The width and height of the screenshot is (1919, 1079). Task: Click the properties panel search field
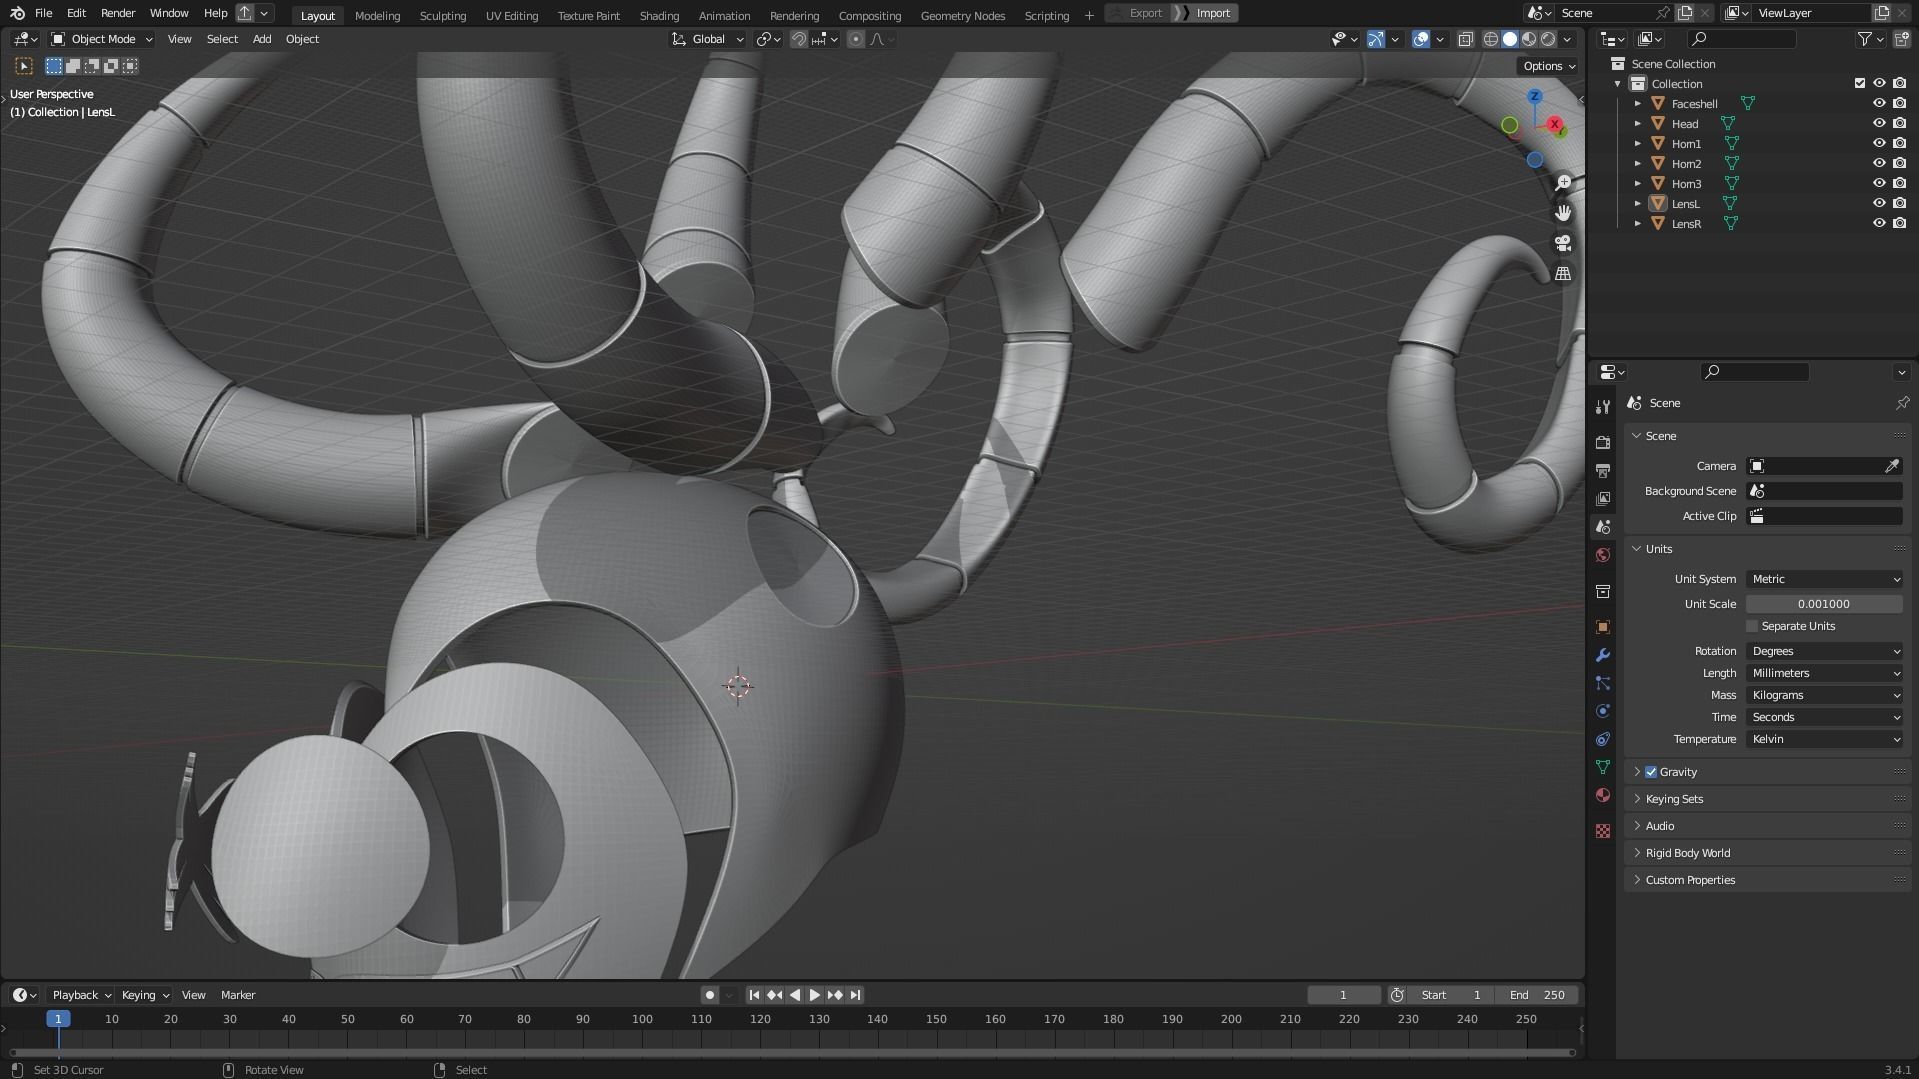point(1754,372)
